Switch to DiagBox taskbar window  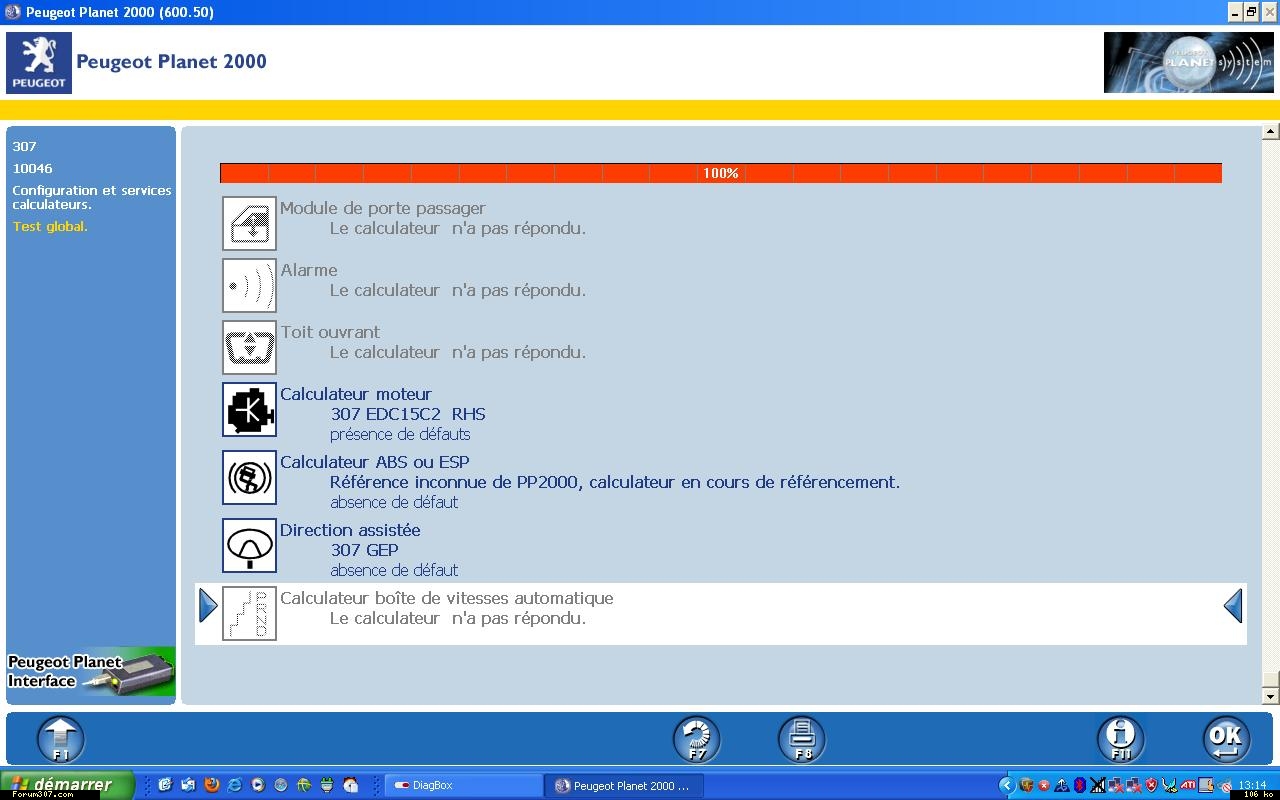(464, 786)
